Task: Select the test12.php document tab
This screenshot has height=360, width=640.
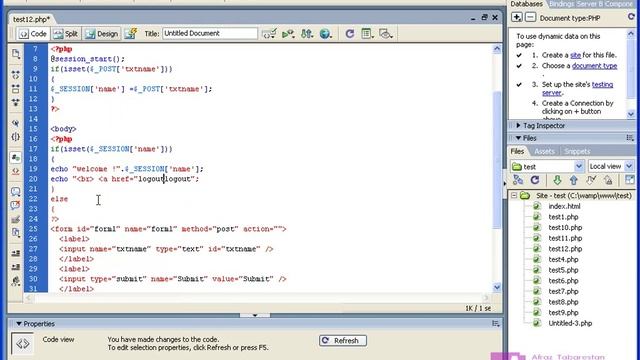Action: (31, 19)
